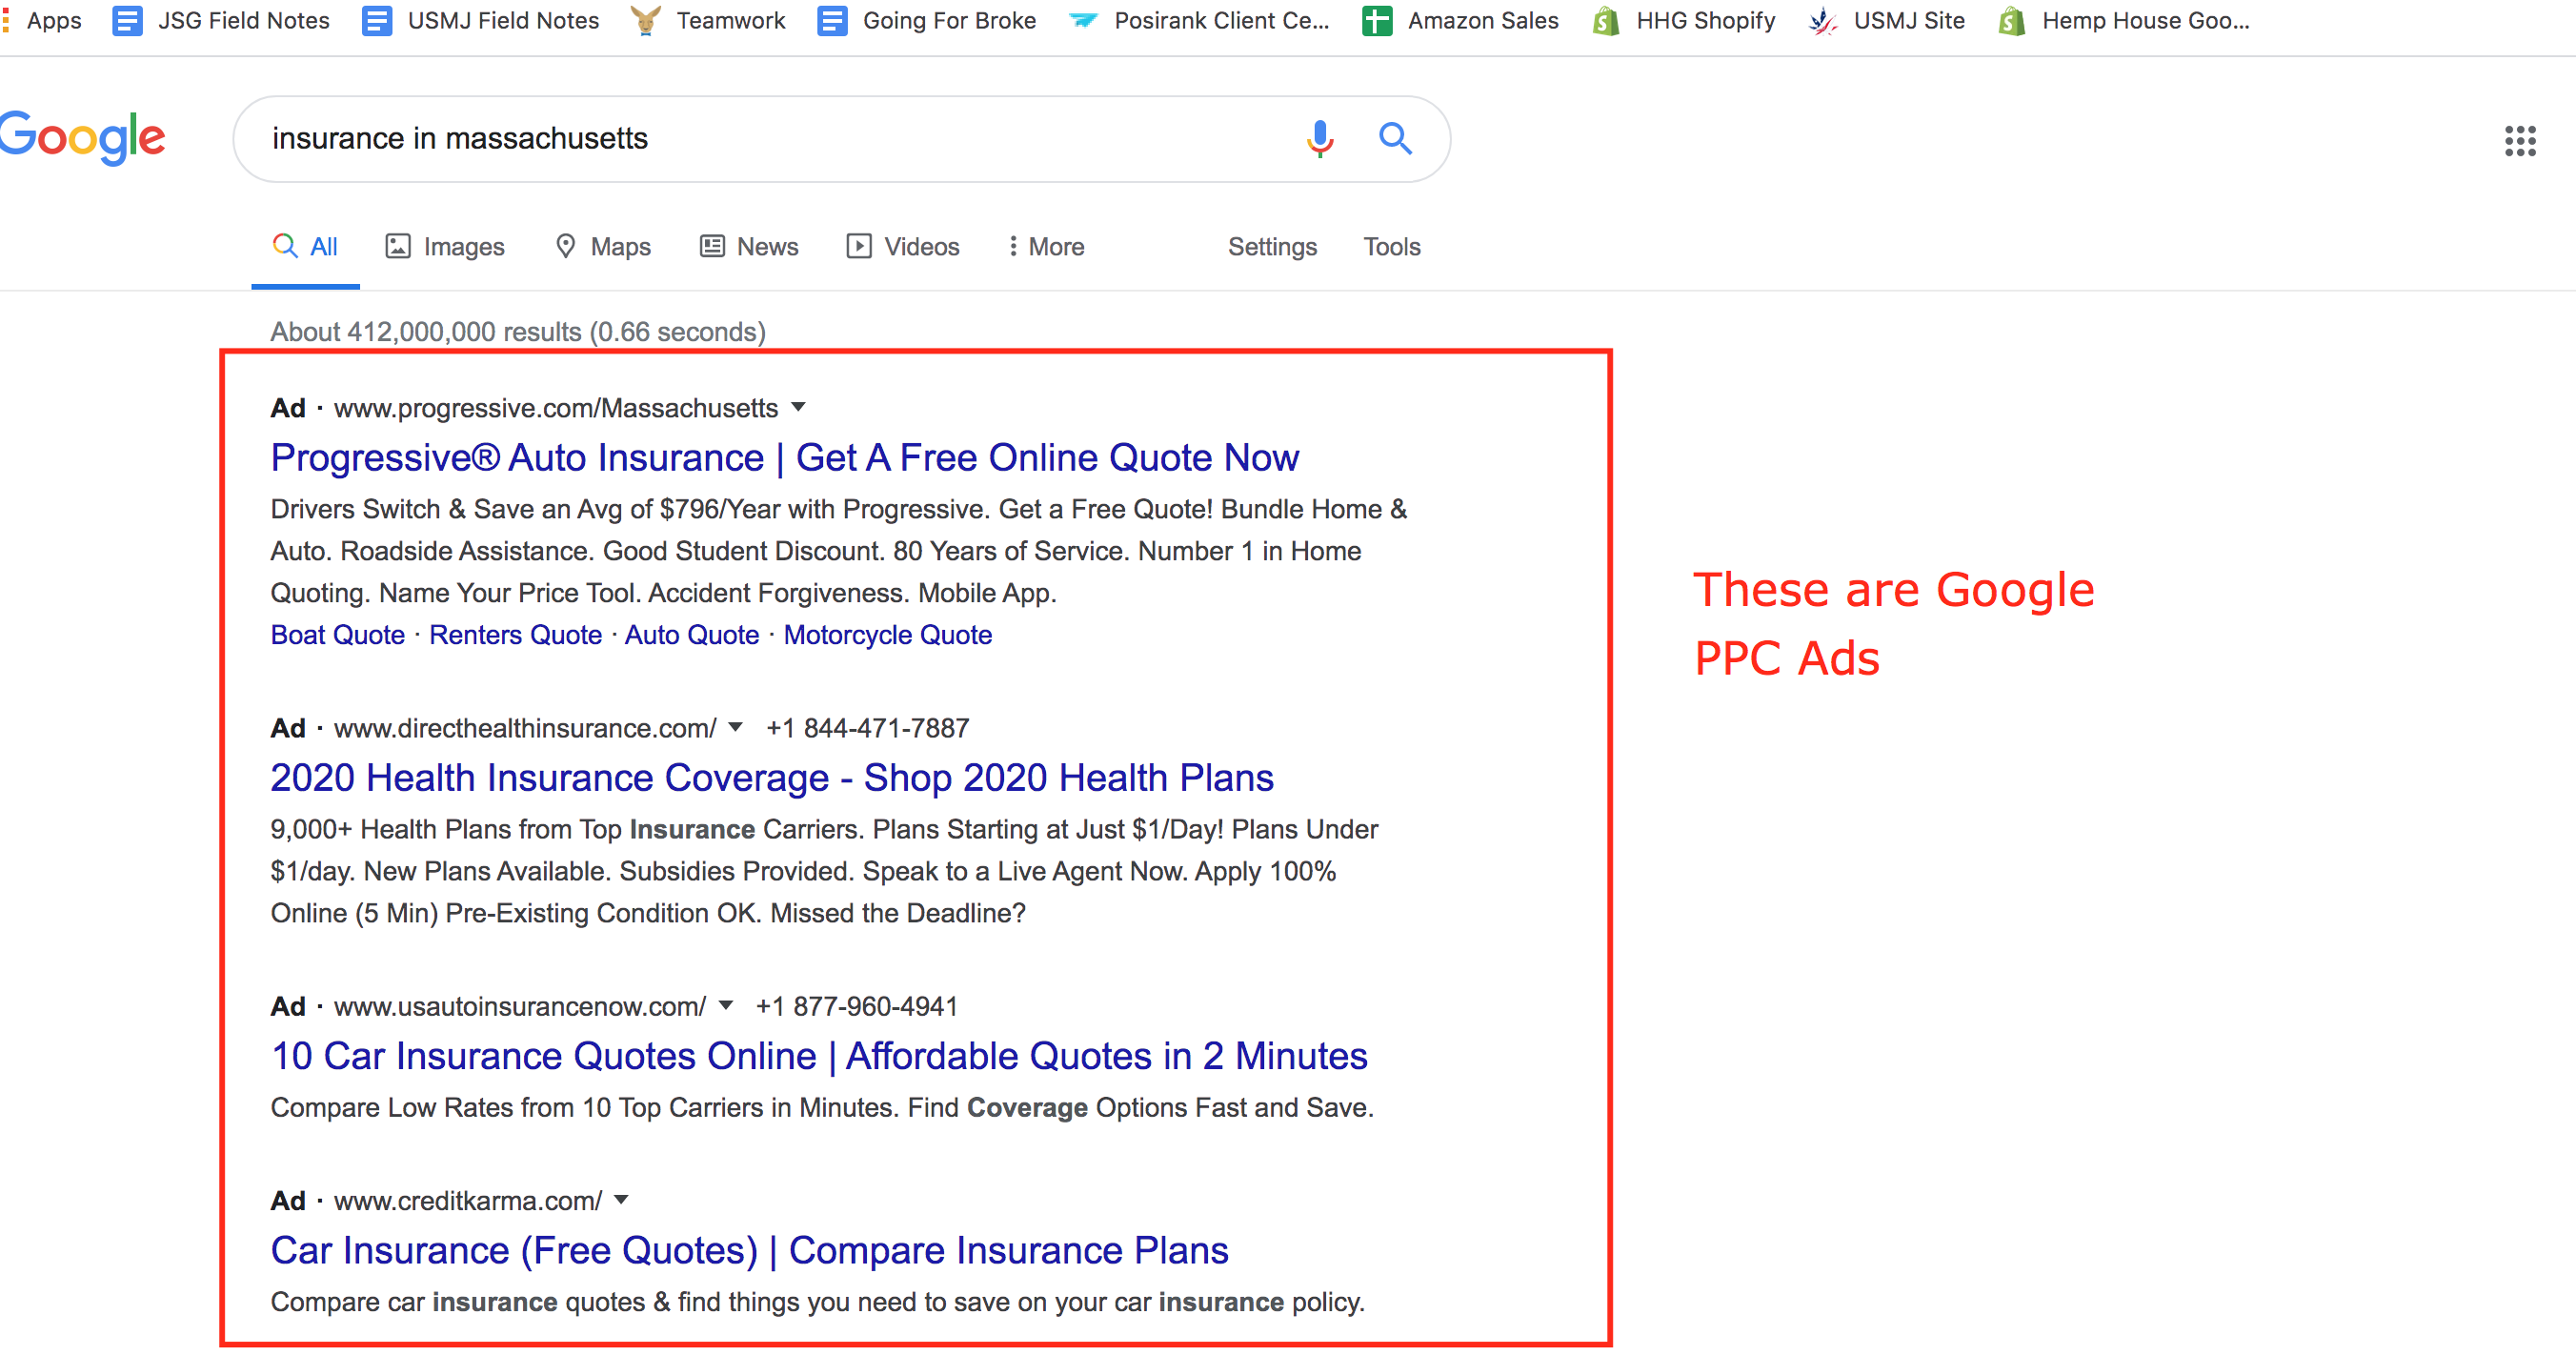Click phone number +1 877-960-4941
Viewport: 2576px width, 1355px height.
(x=857, y=1006)
